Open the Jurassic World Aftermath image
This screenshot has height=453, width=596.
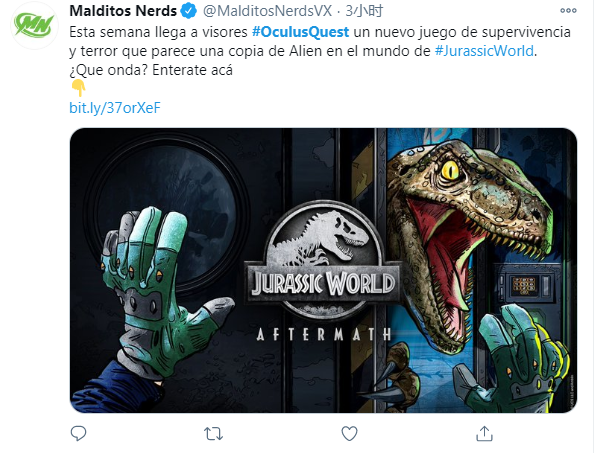tap(323, 270)
